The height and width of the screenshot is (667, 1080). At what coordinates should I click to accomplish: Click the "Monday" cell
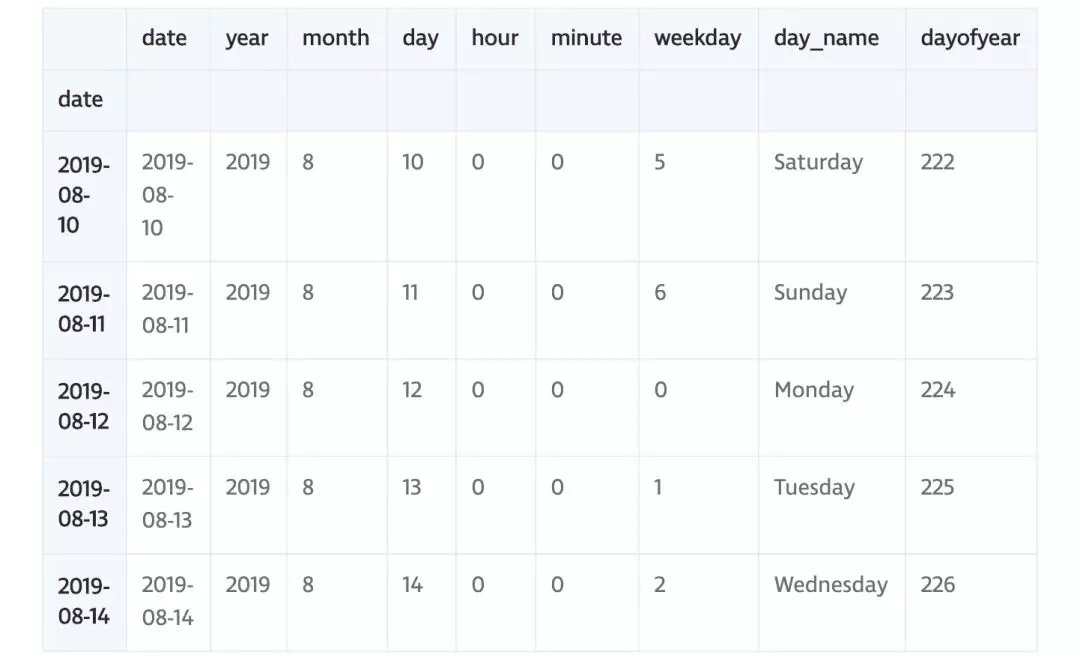(813, 390)
